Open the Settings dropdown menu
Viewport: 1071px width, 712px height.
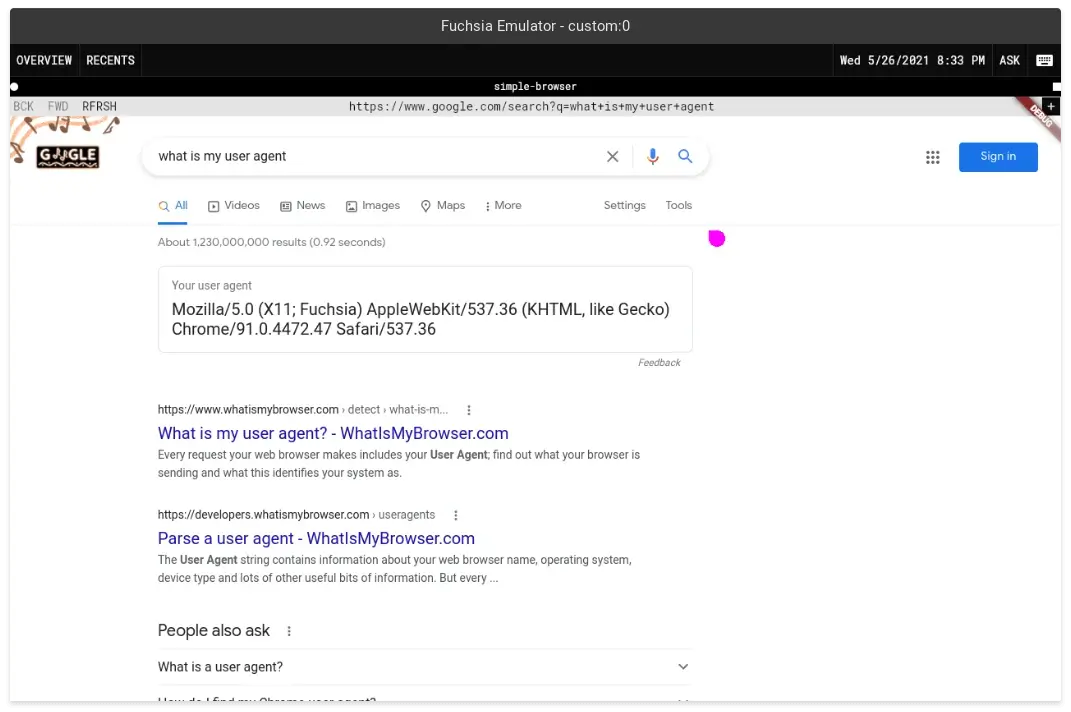tap(624, 206)
